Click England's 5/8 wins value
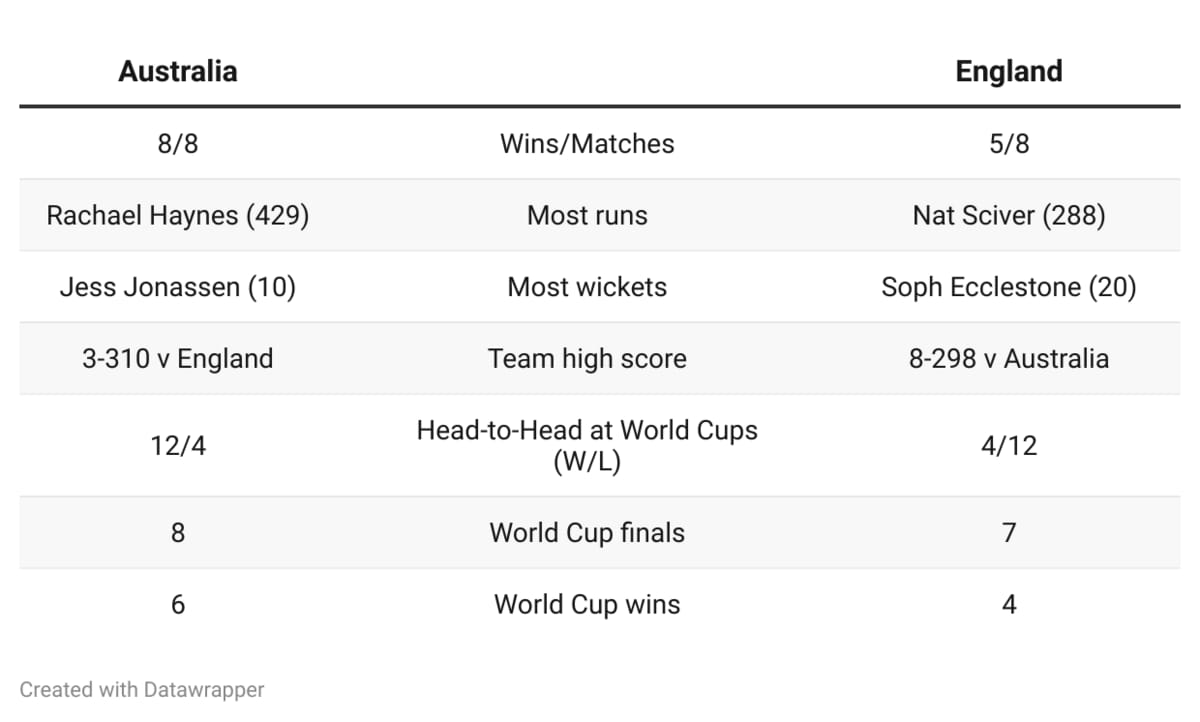Screen dimensions: 1200x722 [1009, 143]
